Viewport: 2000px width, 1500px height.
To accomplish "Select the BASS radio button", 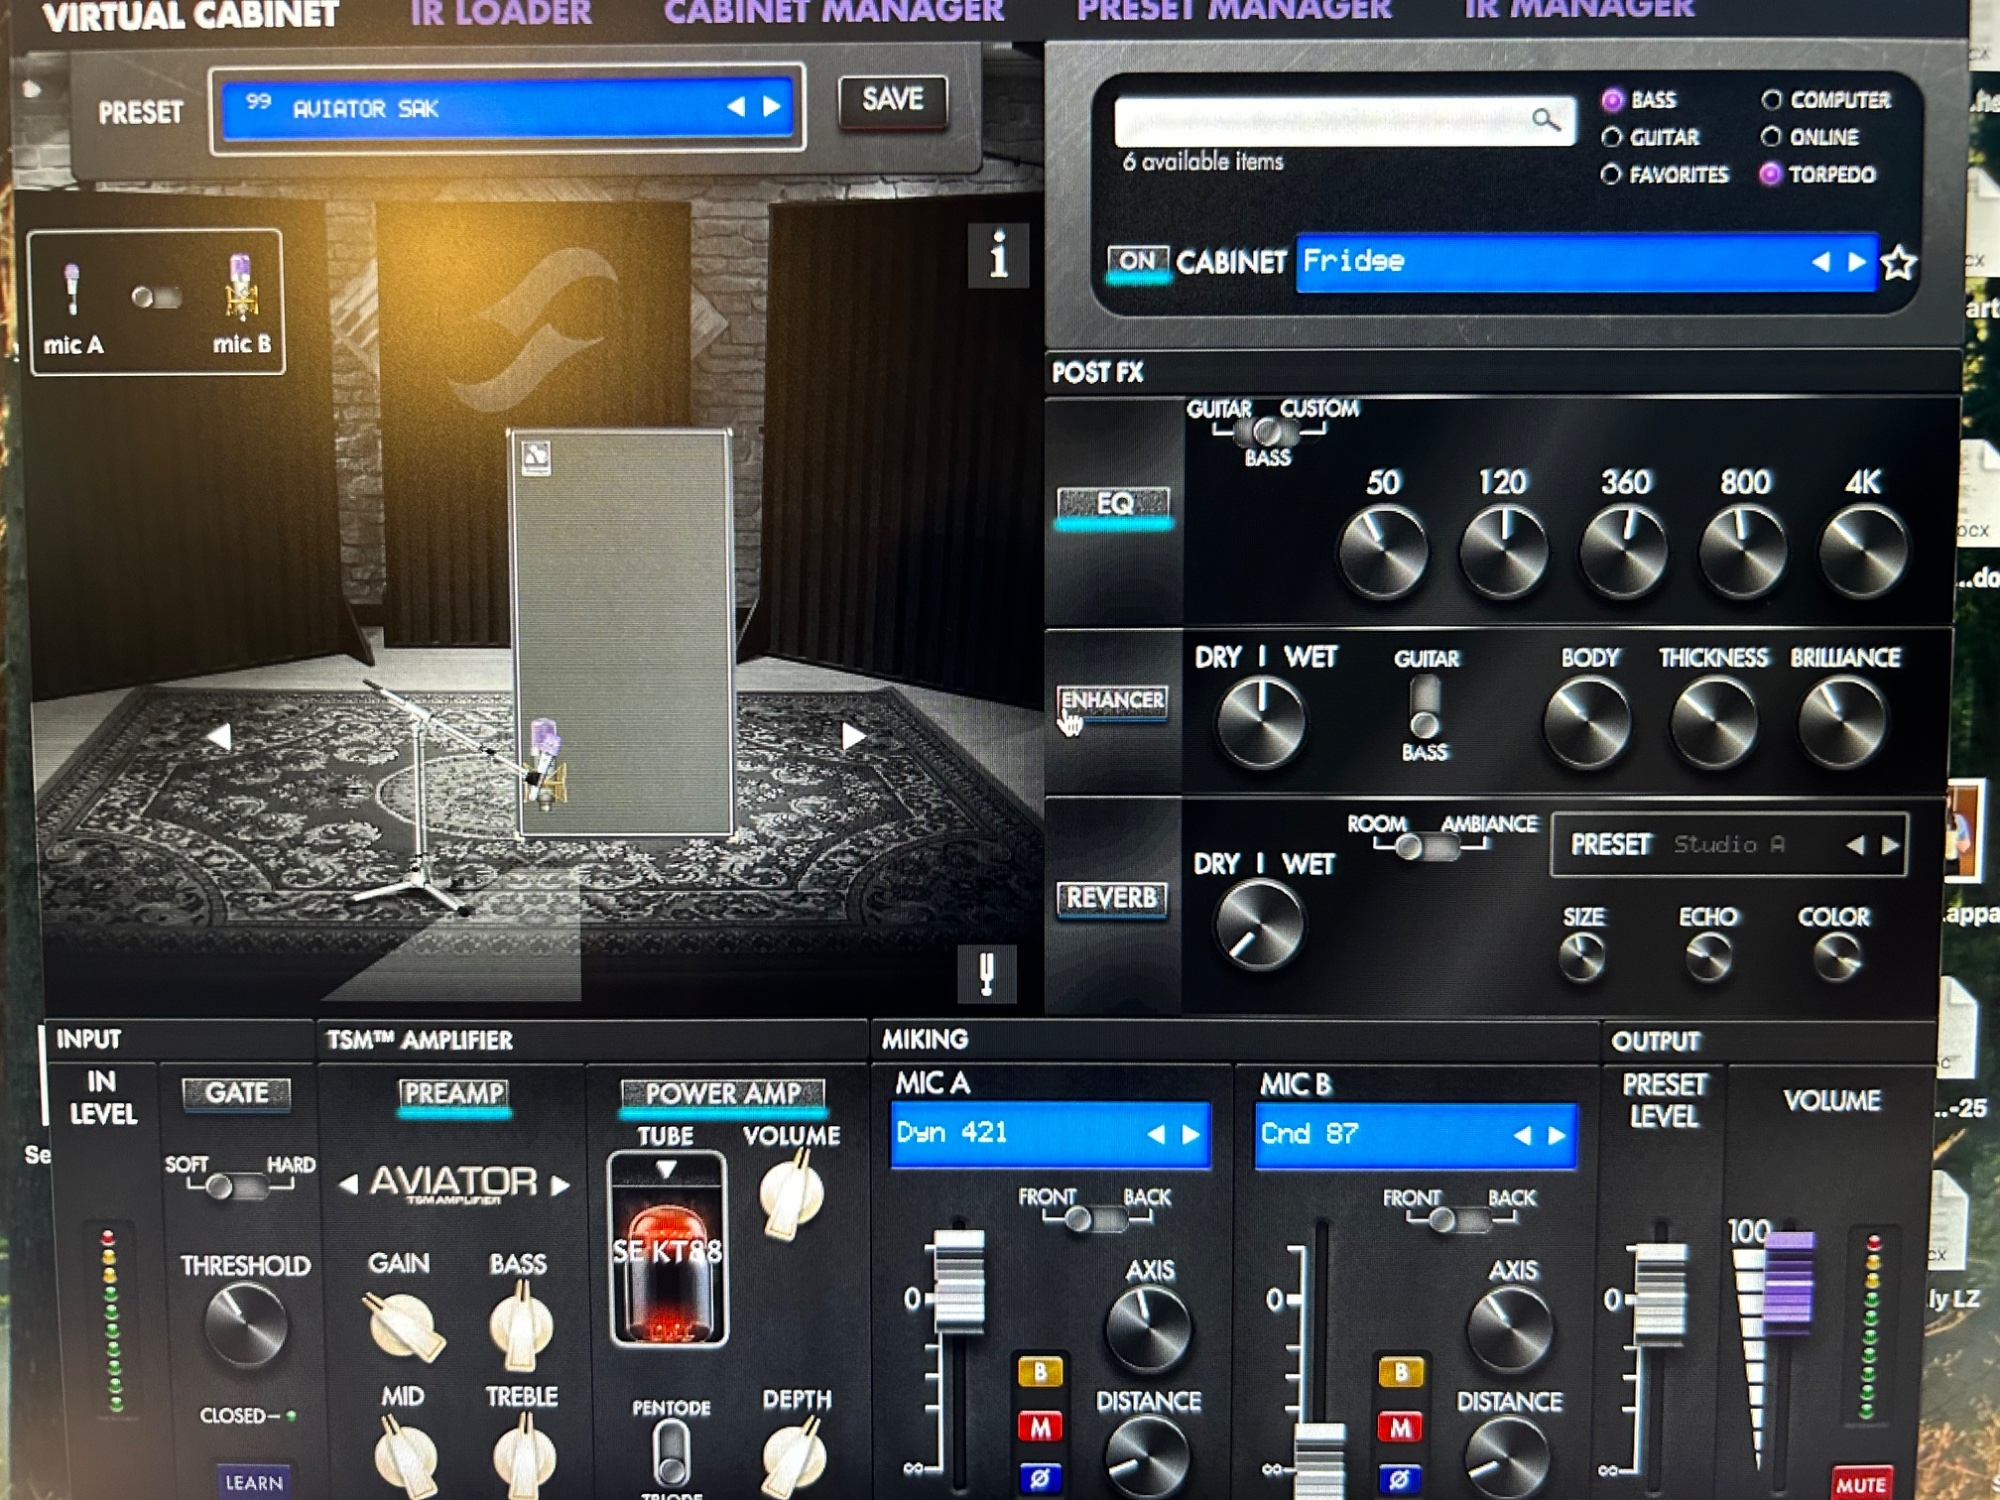I will pyautogui.click(x=1612, y=100).
